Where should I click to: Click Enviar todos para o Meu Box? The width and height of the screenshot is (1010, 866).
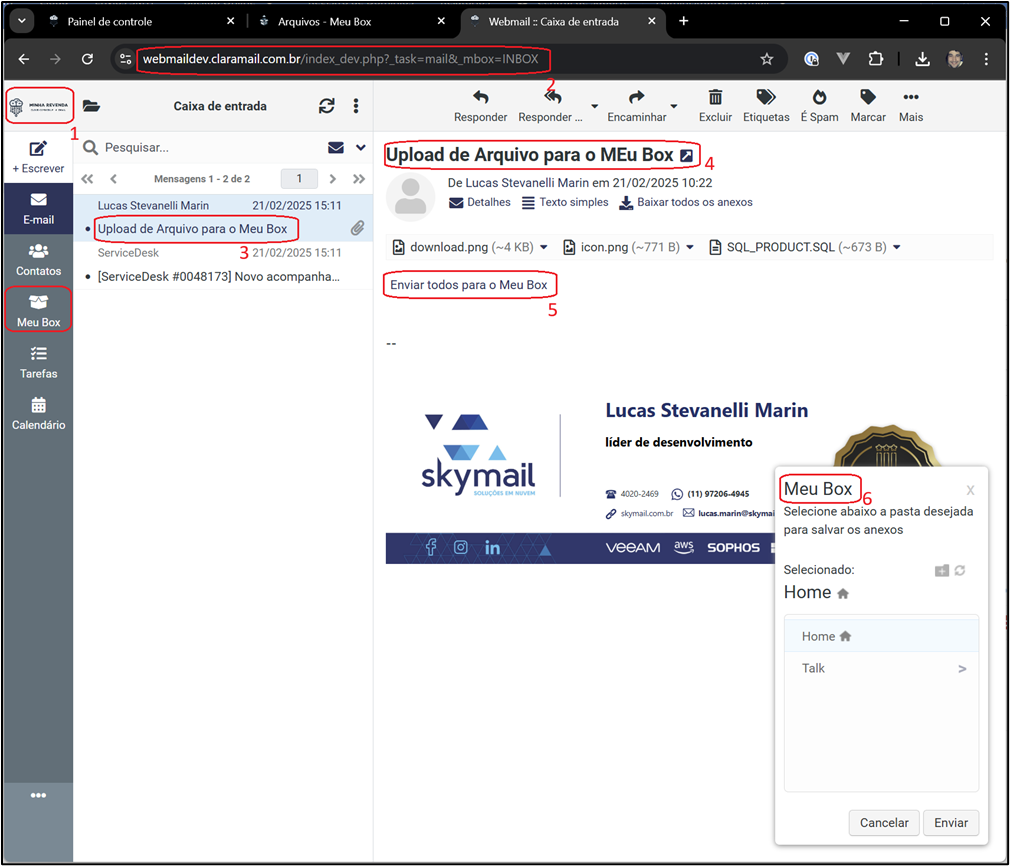pos(469,285)
